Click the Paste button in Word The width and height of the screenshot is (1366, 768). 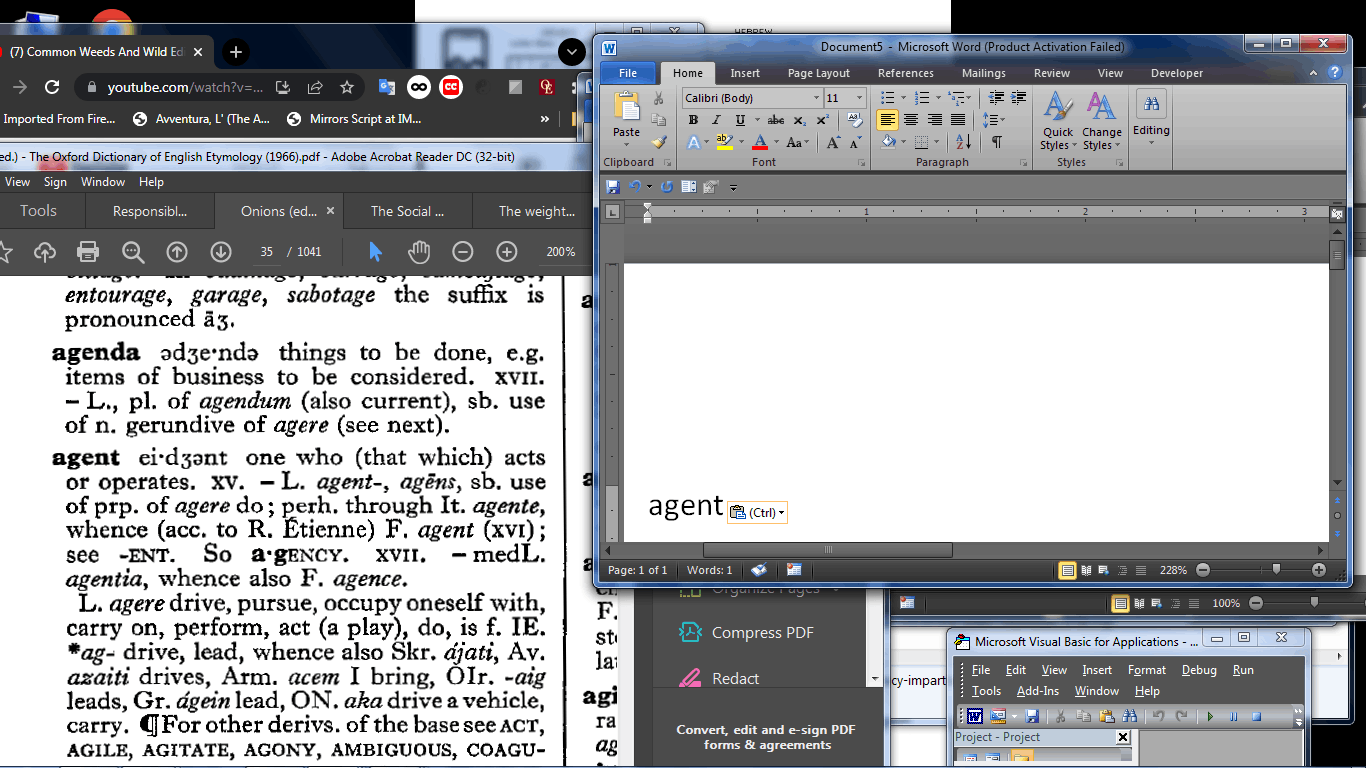point(627,116)
